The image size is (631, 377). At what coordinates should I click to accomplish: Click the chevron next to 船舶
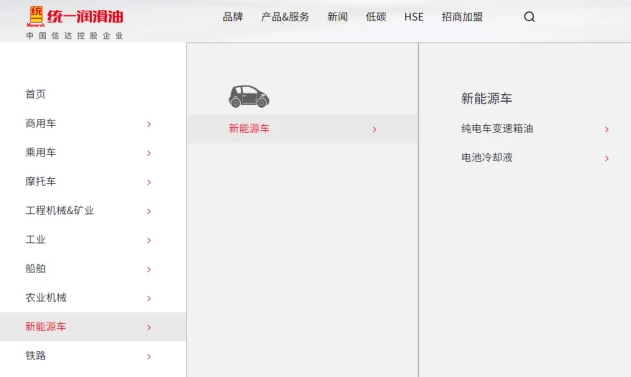149,269
